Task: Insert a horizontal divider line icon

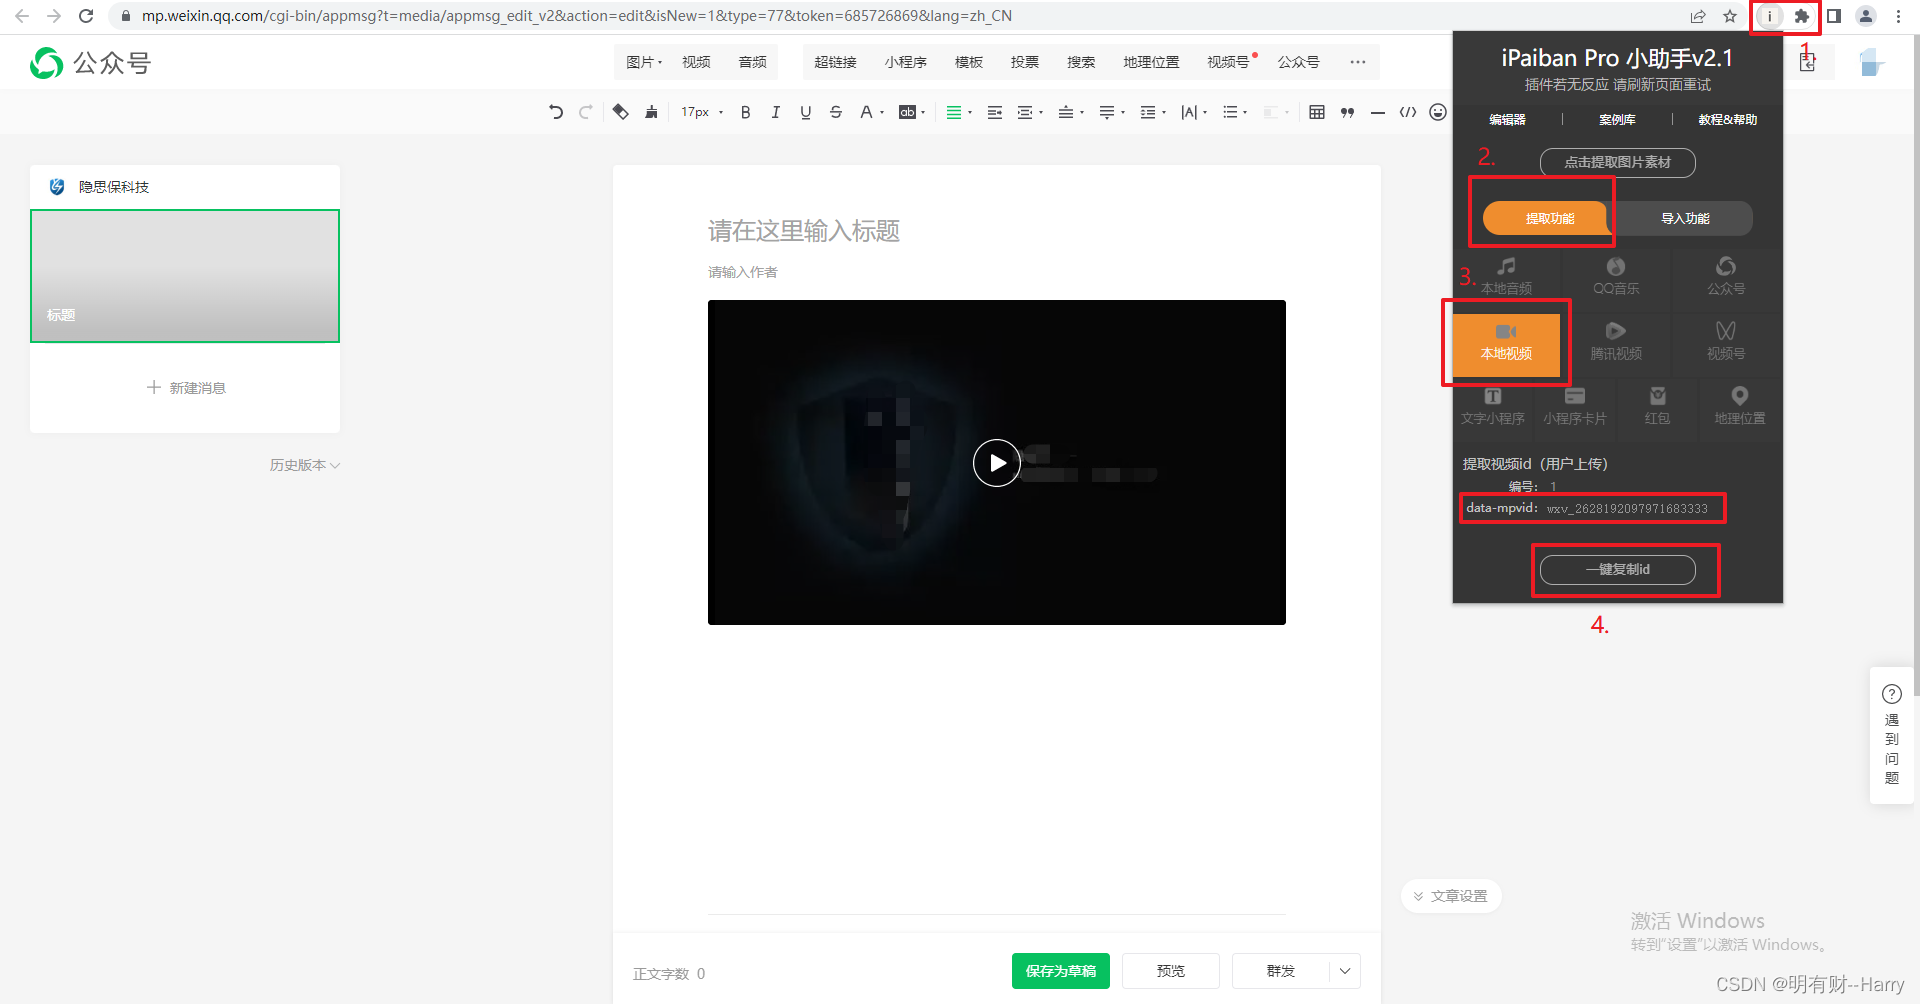Action: [1377, 112]
